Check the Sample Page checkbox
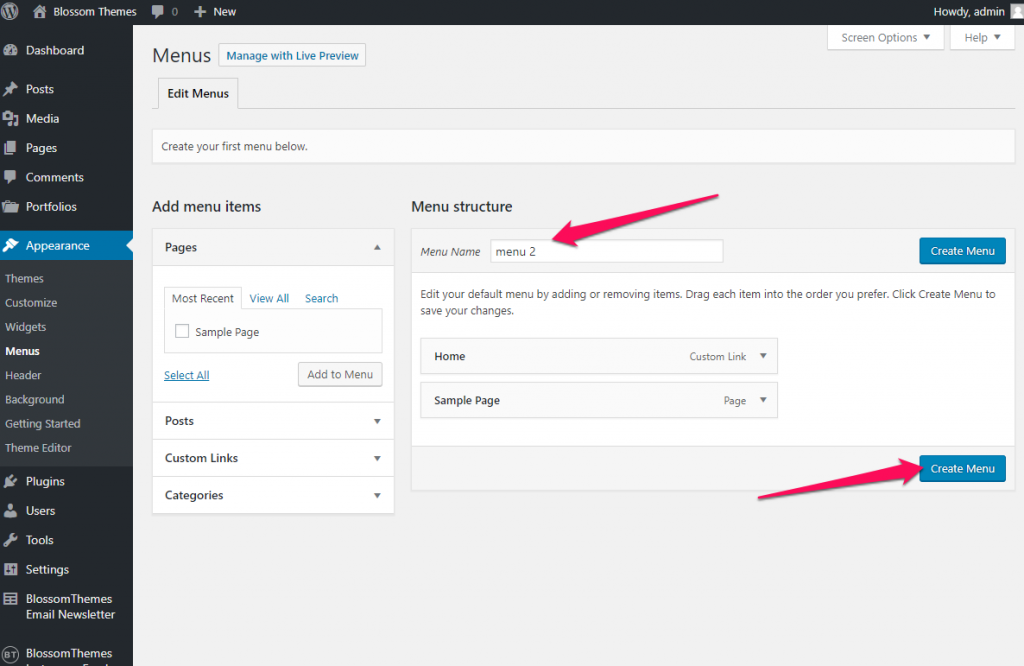The image size is (1024, 666). coord(183,329)
